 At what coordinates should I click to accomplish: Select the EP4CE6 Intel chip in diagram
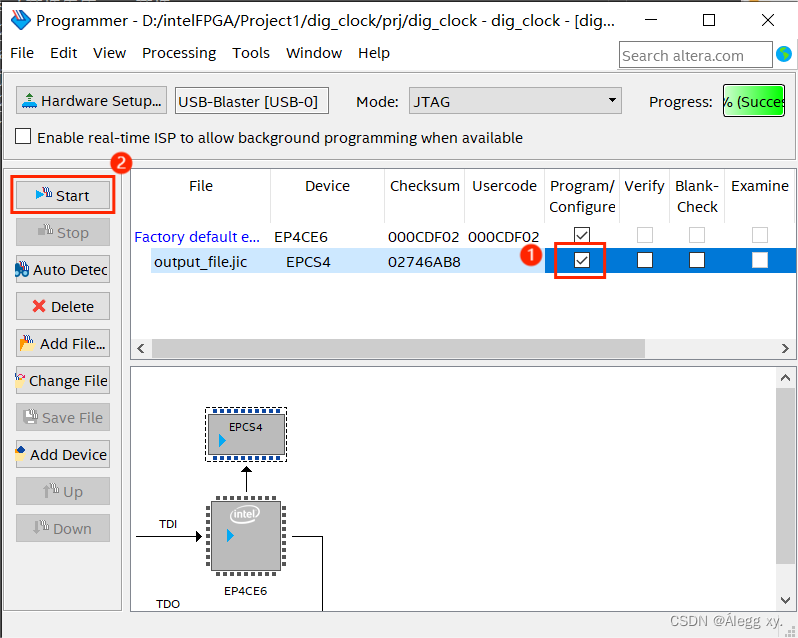tap(246, 536)
